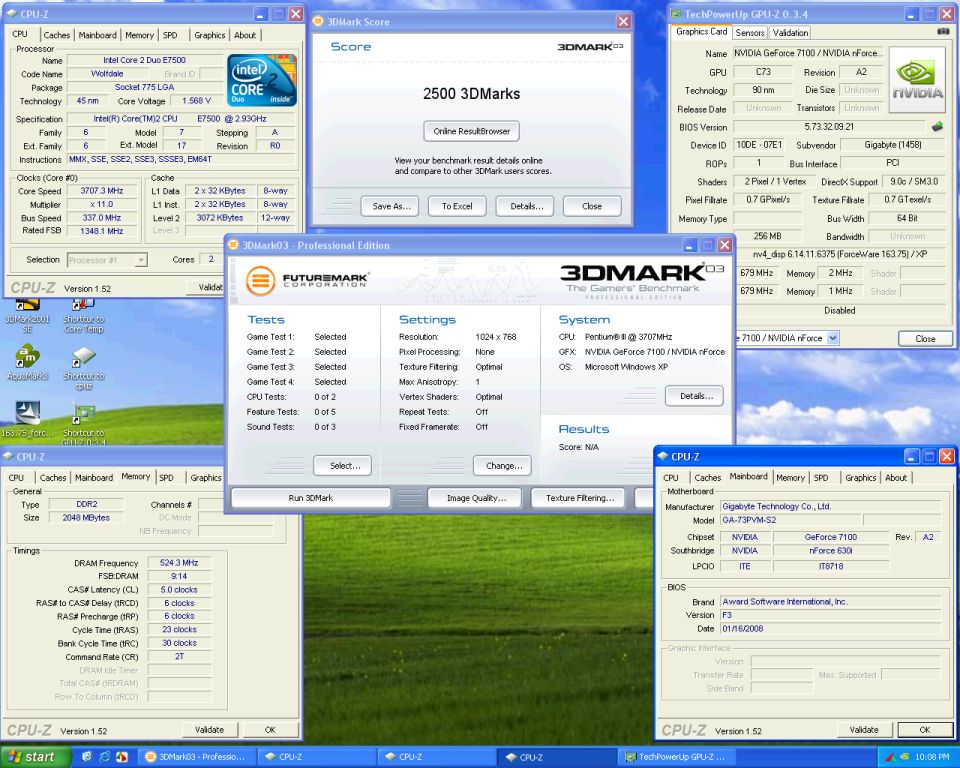Open the Shortcut to cpuz desktop icon
This screenshot has width=960, height=768.
(x=83, y=367)
